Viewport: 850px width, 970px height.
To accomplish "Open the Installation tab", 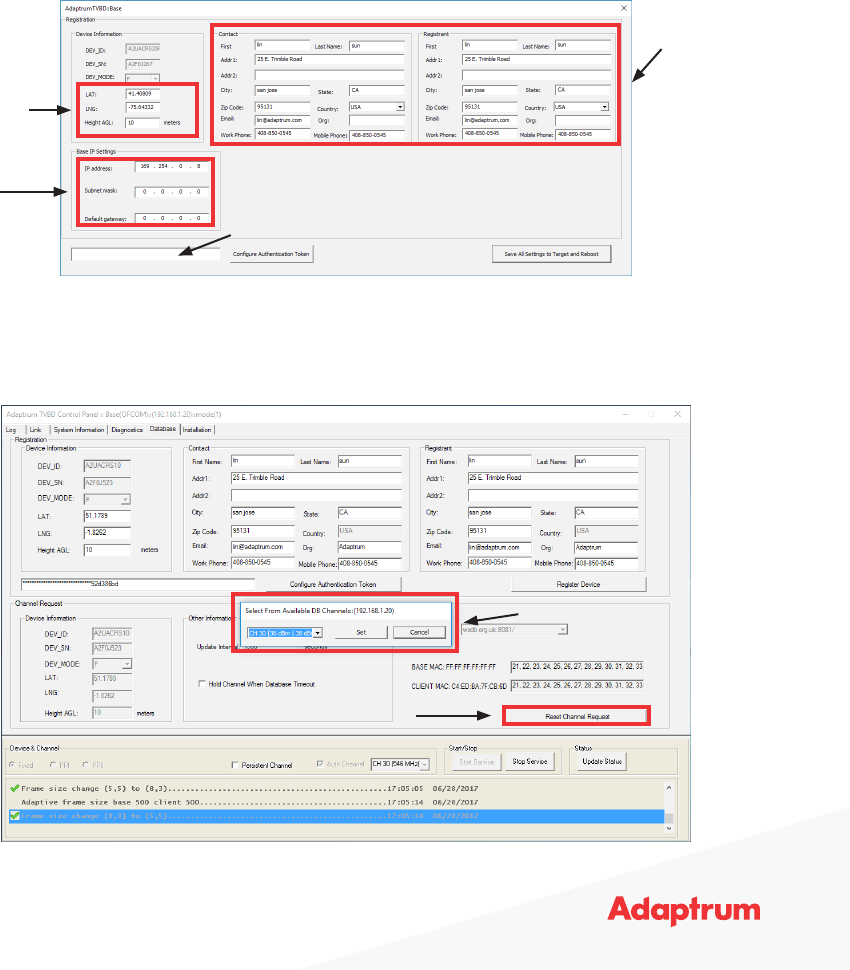I will (x=197, y=430).
